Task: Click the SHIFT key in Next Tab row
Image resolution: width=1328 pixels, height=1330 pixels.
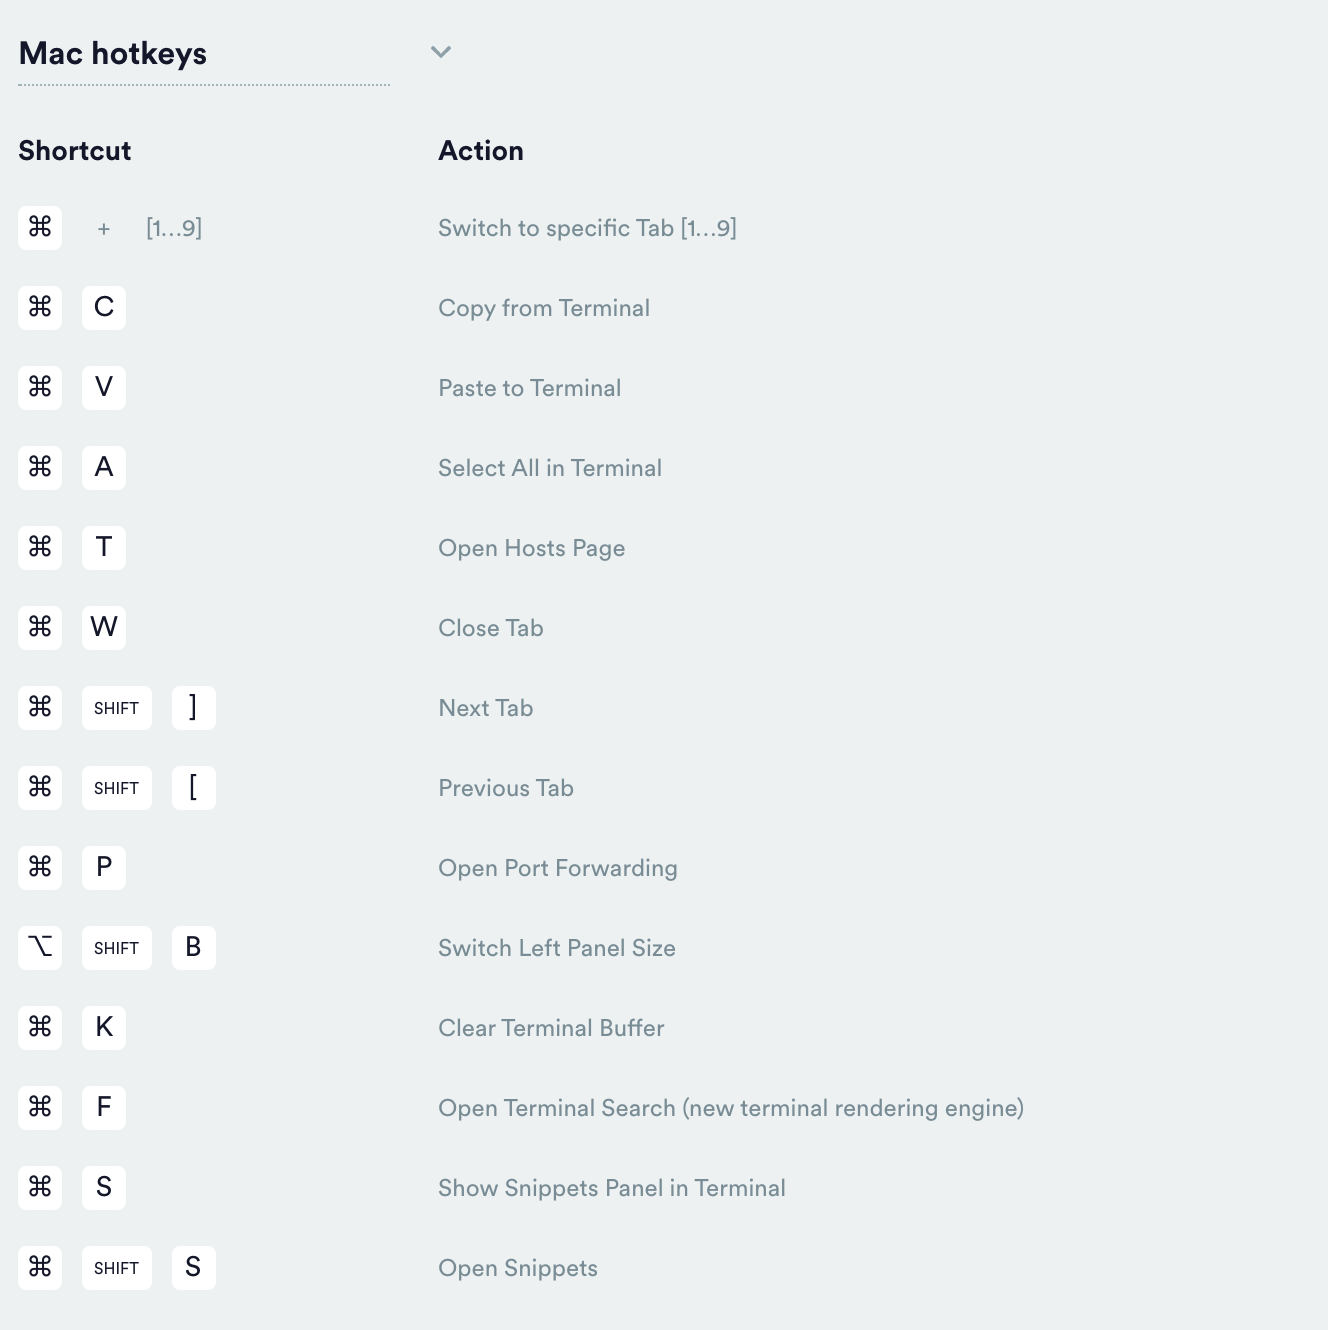Action: 116,708
